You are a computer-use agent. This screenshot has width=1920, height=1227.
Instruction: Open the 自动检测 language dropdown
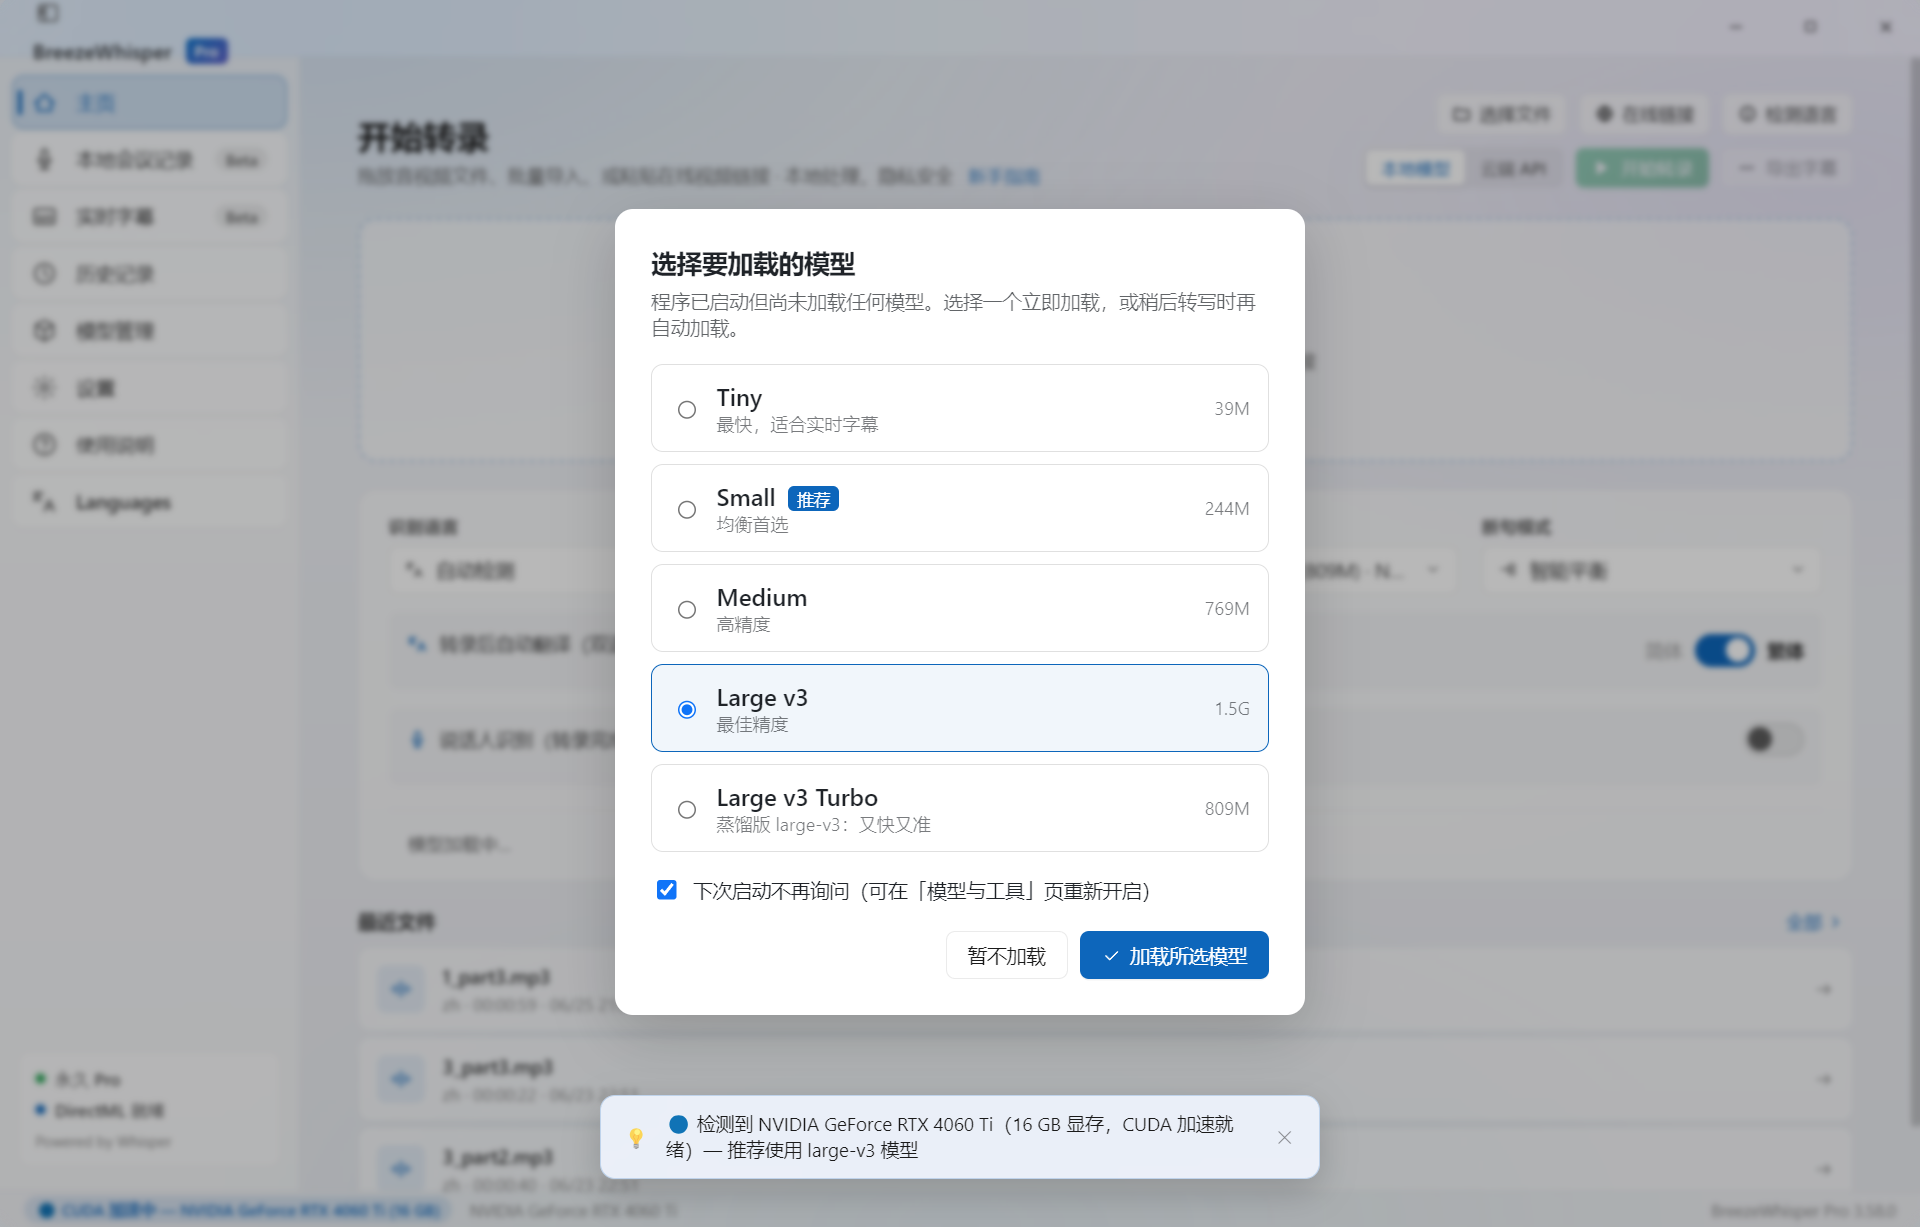[x=503, y=570]
